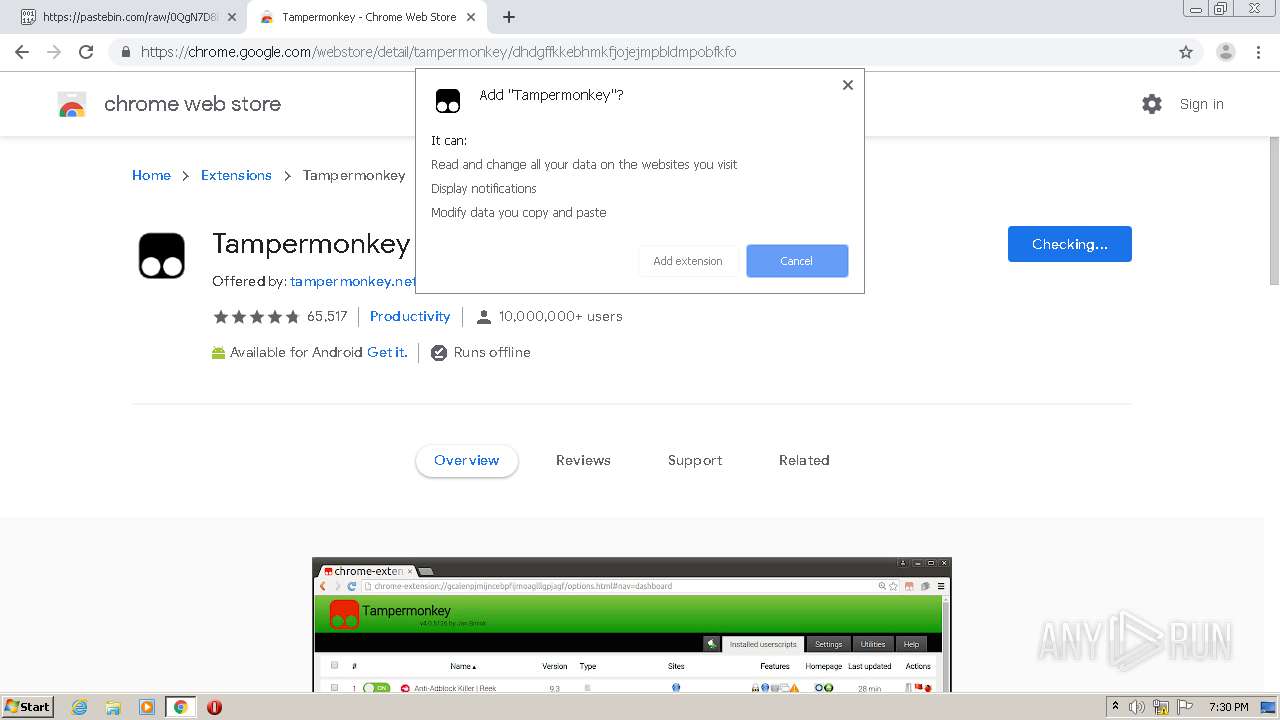The width and height of the screenshot is (1280, 720).
Task: Launch Internet Explorer from taskbar
Action: (79, 707)
